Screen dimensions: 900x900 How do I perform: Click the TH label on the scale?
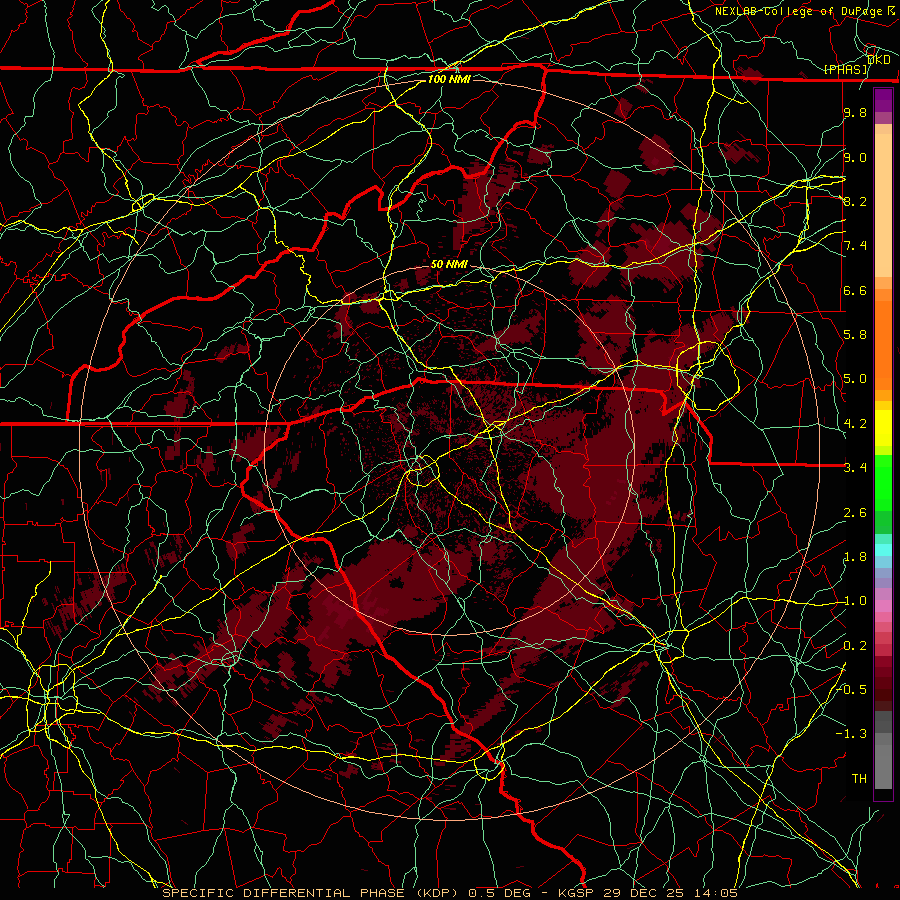coord(859,779)
